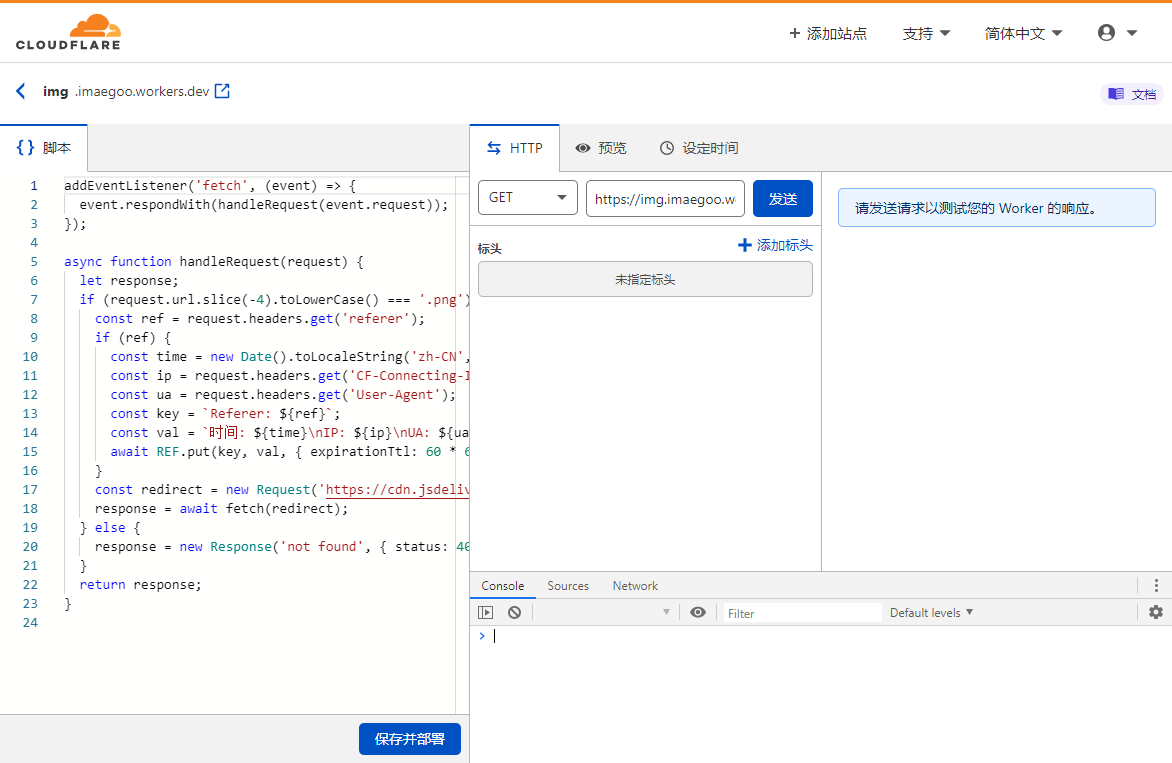Screen dimensions: 1172x763
Task: Click the 'async function handleRequest' line
Action: tap(214, 262)
